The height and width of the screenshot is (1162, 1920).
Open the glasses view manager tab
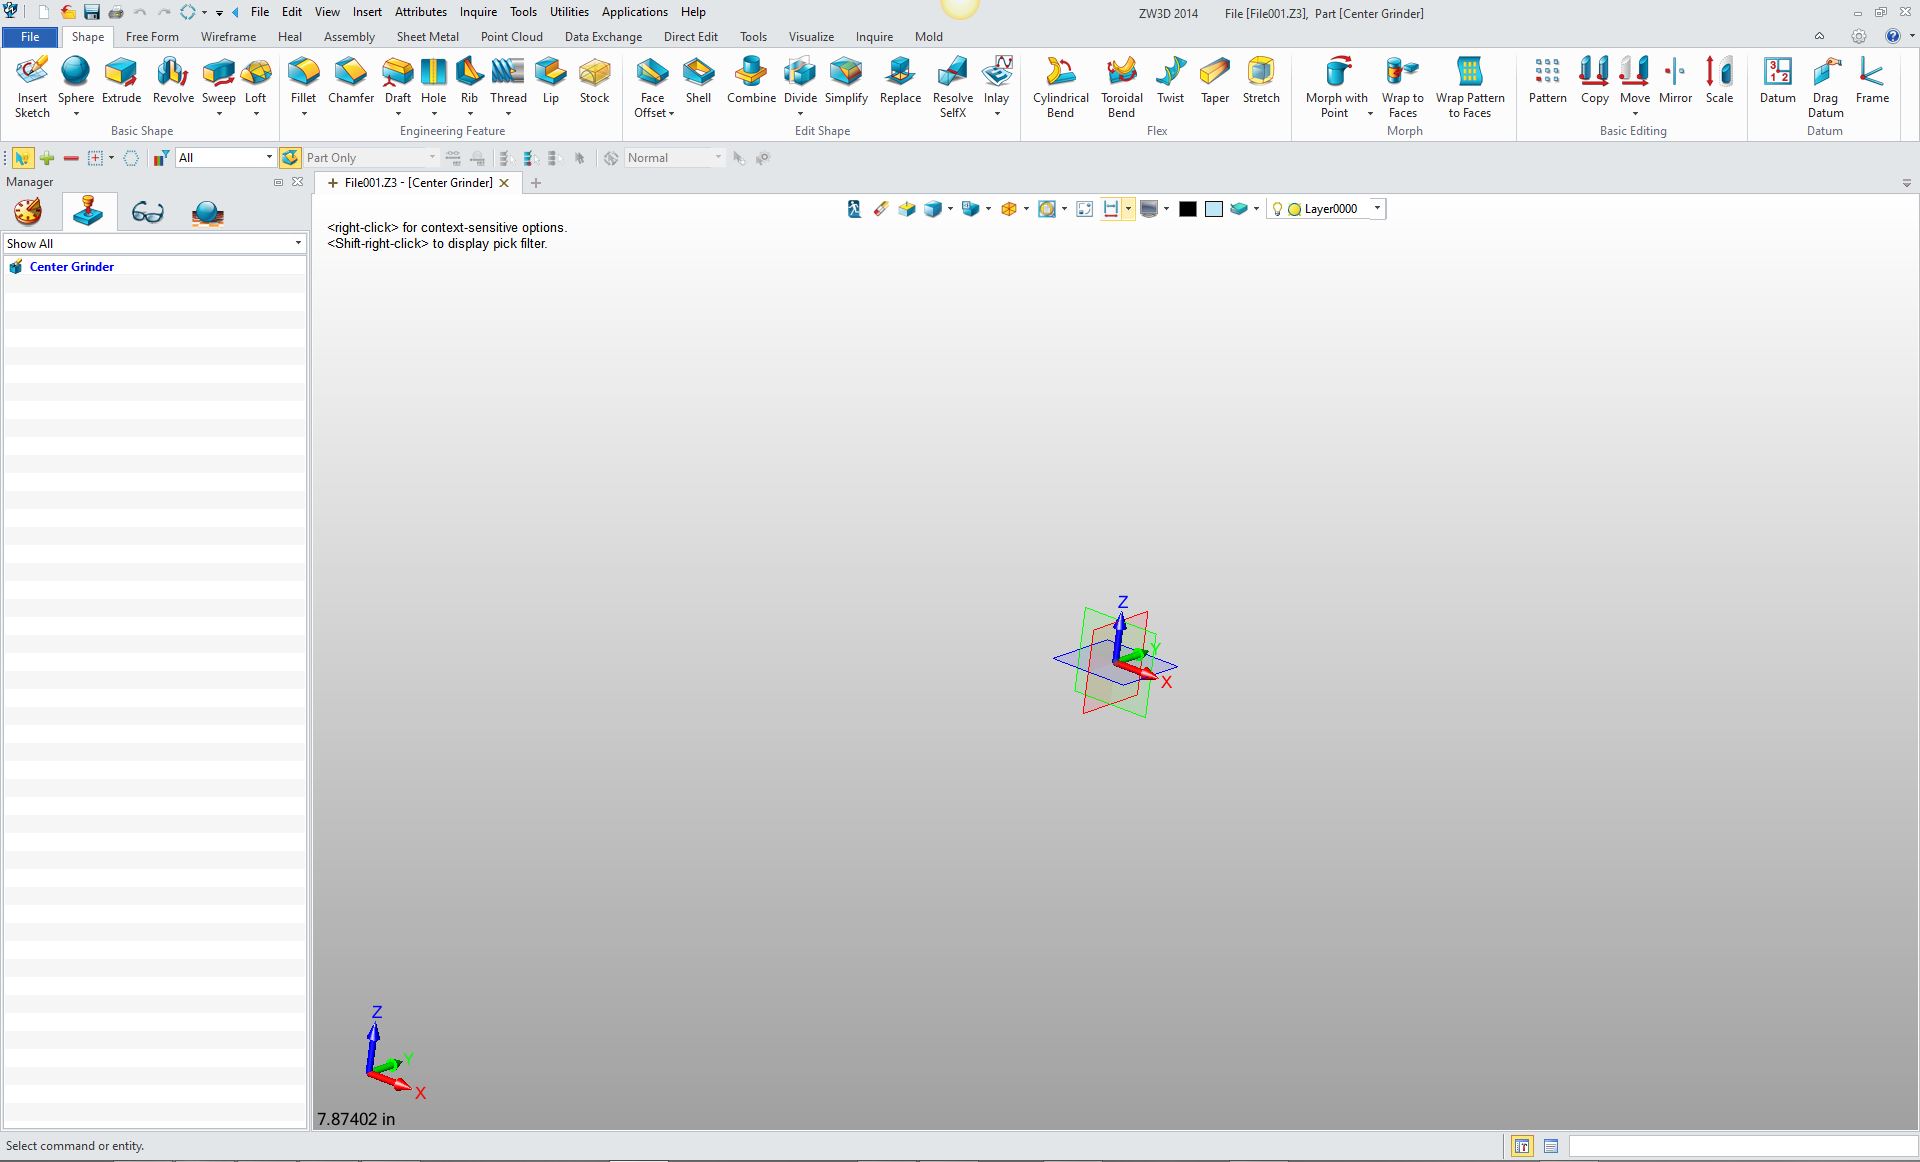click(147, 212)
